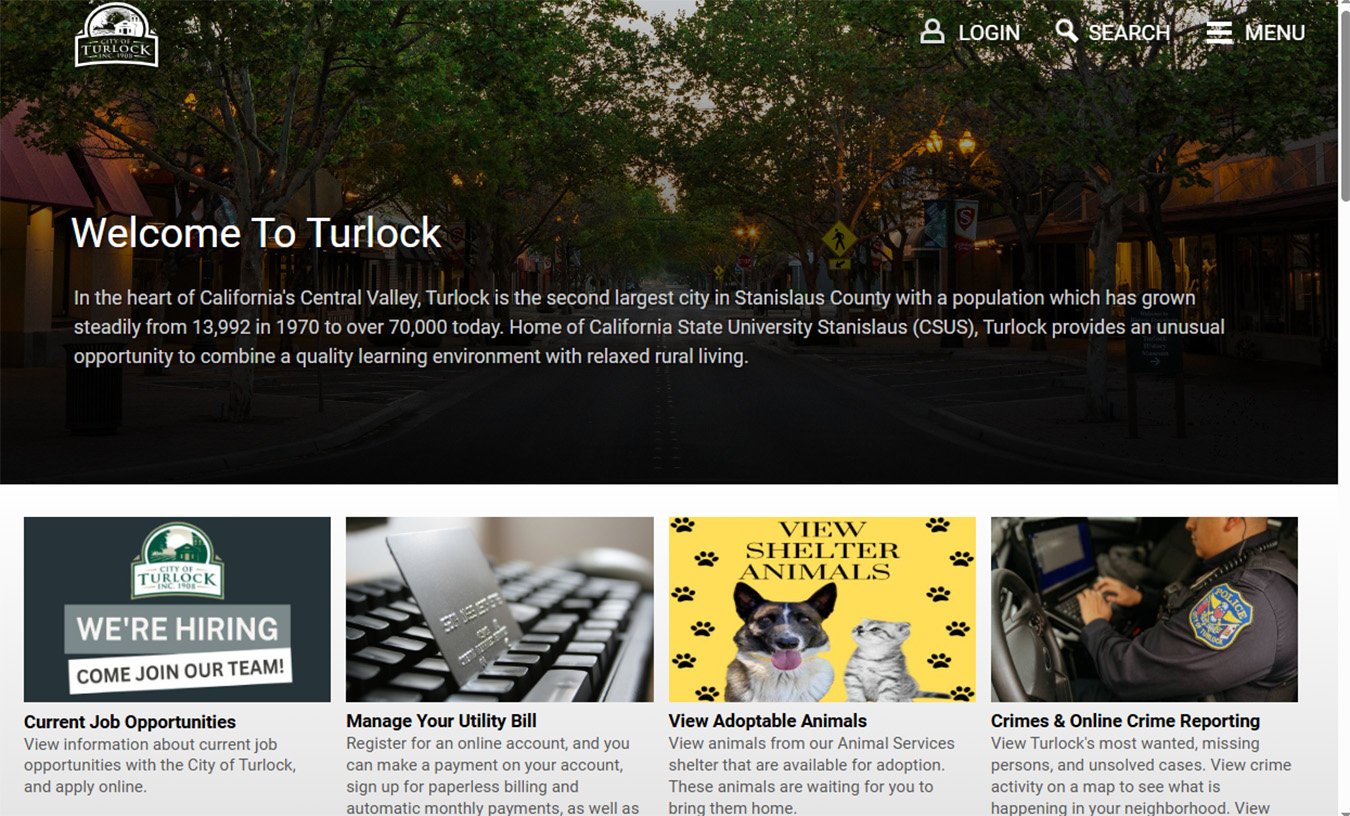
Task: Click the Welcome To Turlock heading
Action: coord(256,233)
